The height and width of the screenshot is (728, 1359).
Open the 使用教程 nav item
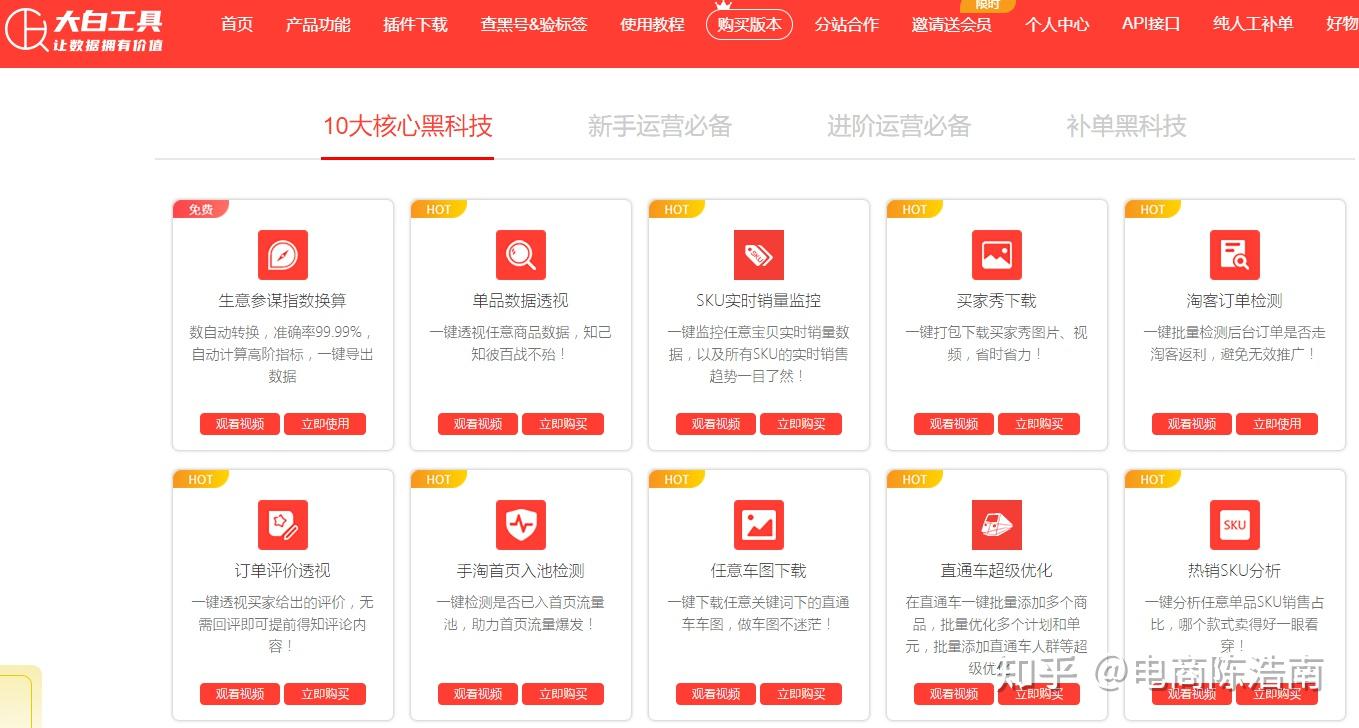coord(652,24)
